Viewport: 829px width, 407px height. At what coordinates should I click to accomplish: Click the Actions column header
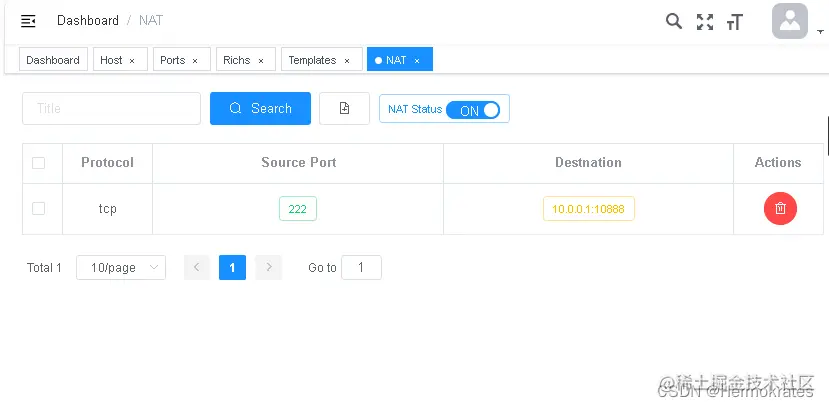[778, 162]
